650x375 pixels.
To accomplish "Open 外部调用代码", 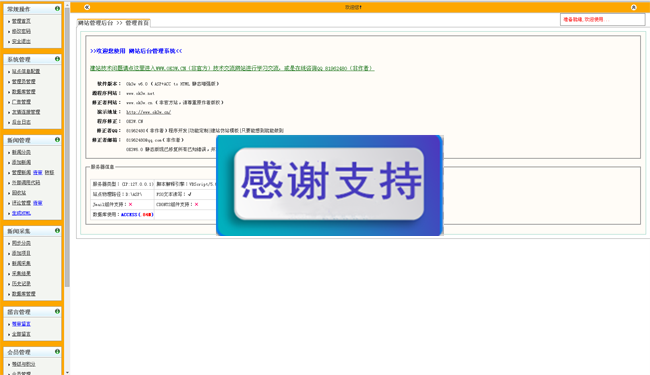I will point(26,183).
